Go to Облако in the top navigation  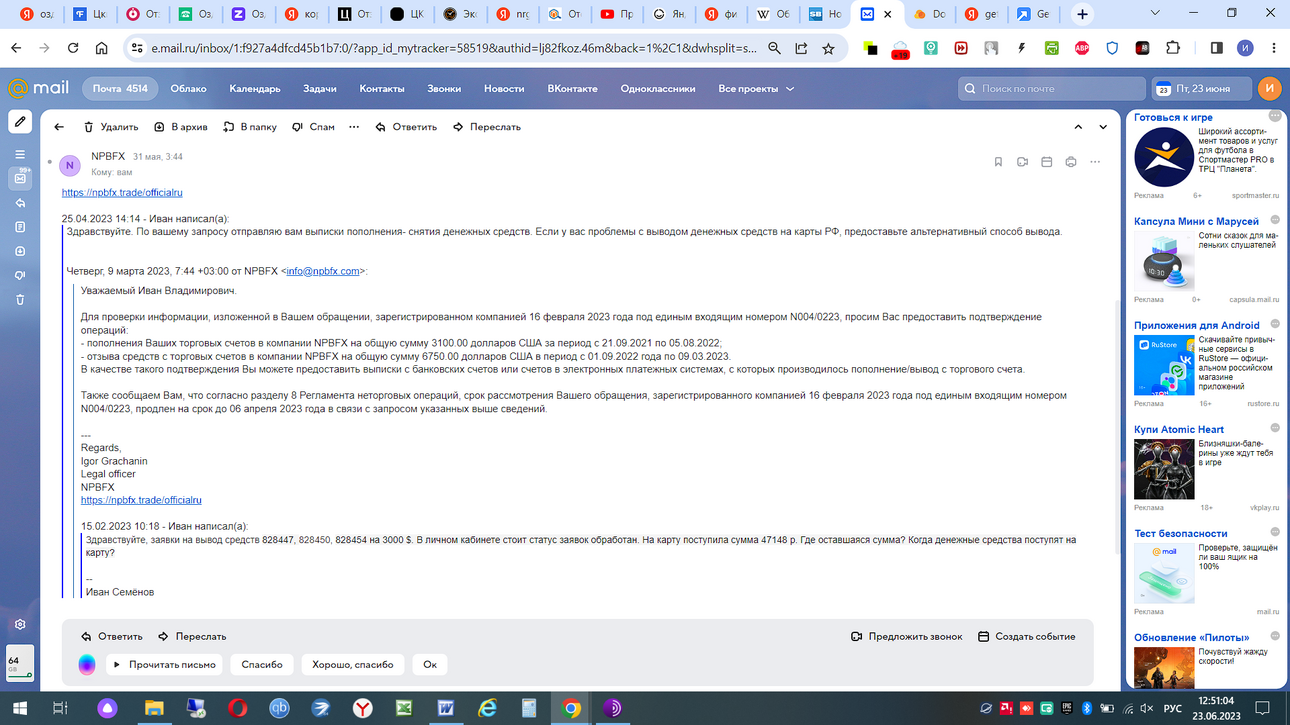click(x=188, y=89)
